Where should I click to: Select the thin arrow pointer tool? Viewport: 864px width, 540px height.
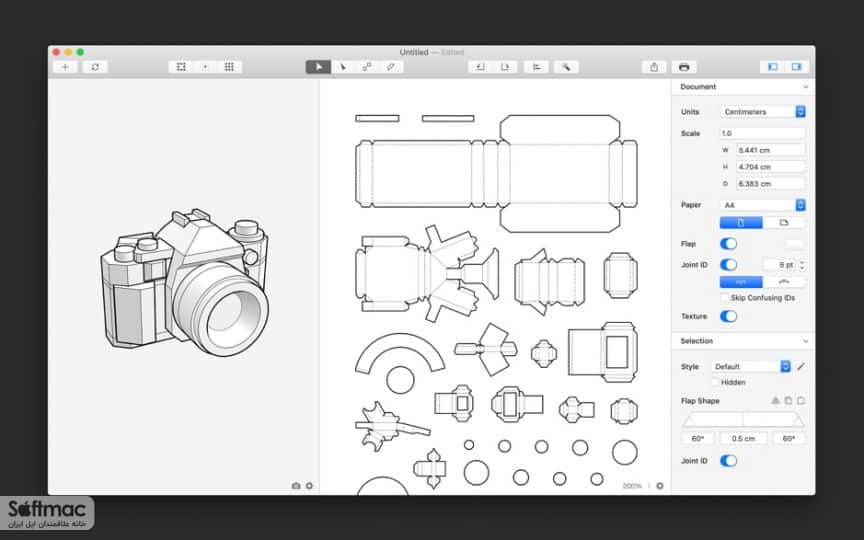343,67
